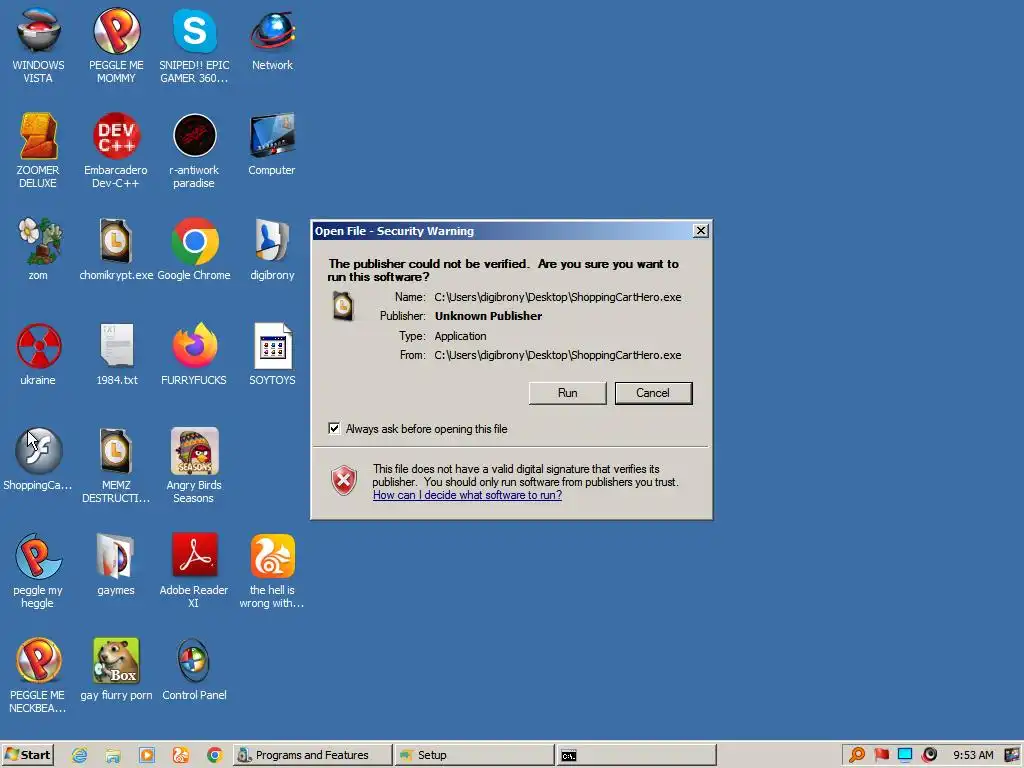This screenshot has width=1024, height=768.
Task: Open the Control Panel desktop icon
Action: tap(194, 670)
